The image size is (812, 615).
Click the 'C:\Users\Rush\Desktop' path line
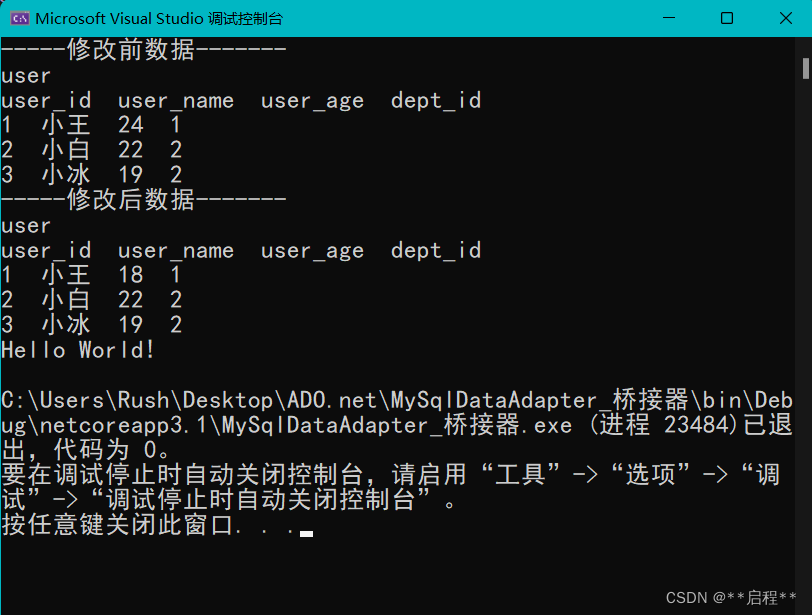coord(397,400)
